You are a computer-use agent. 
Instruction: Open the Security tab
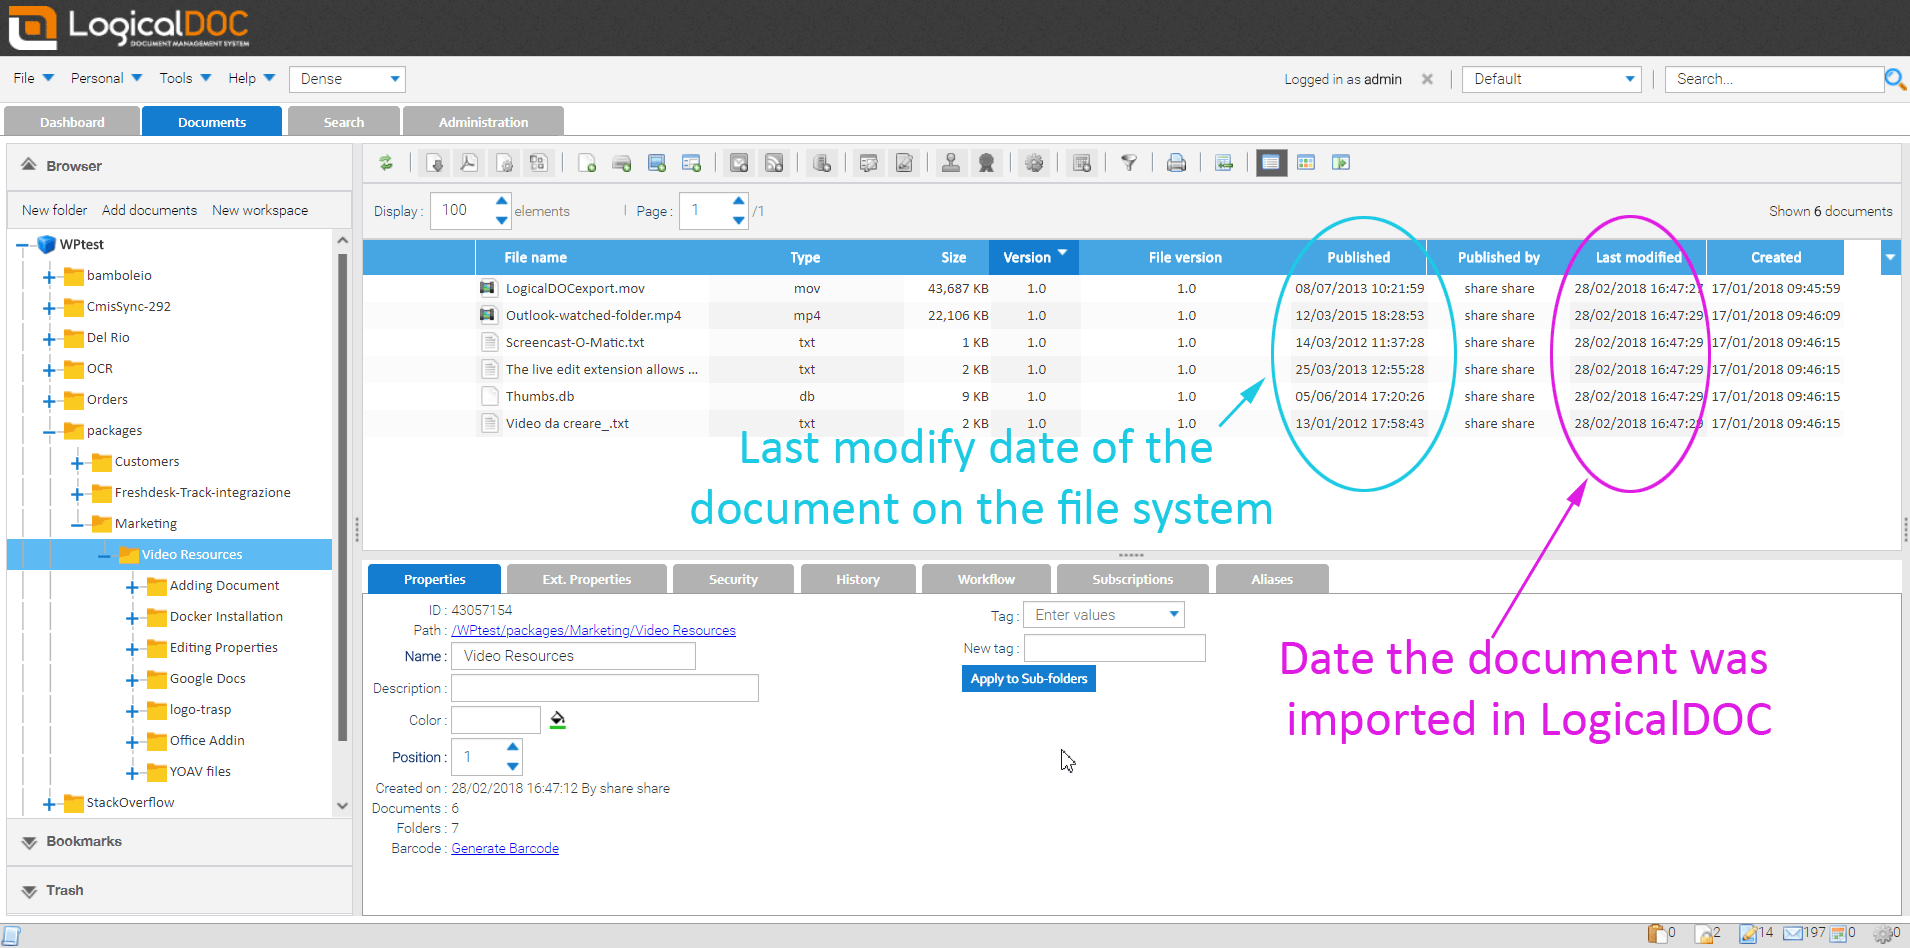click(733, 579)
